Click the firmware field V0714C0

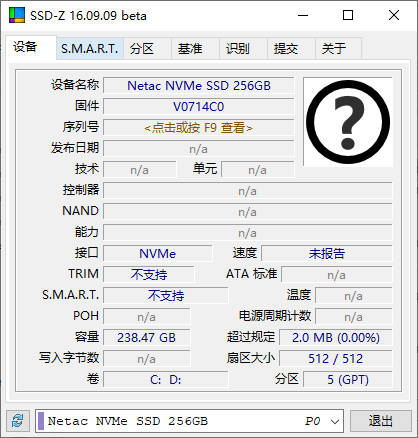click(198, 107)
